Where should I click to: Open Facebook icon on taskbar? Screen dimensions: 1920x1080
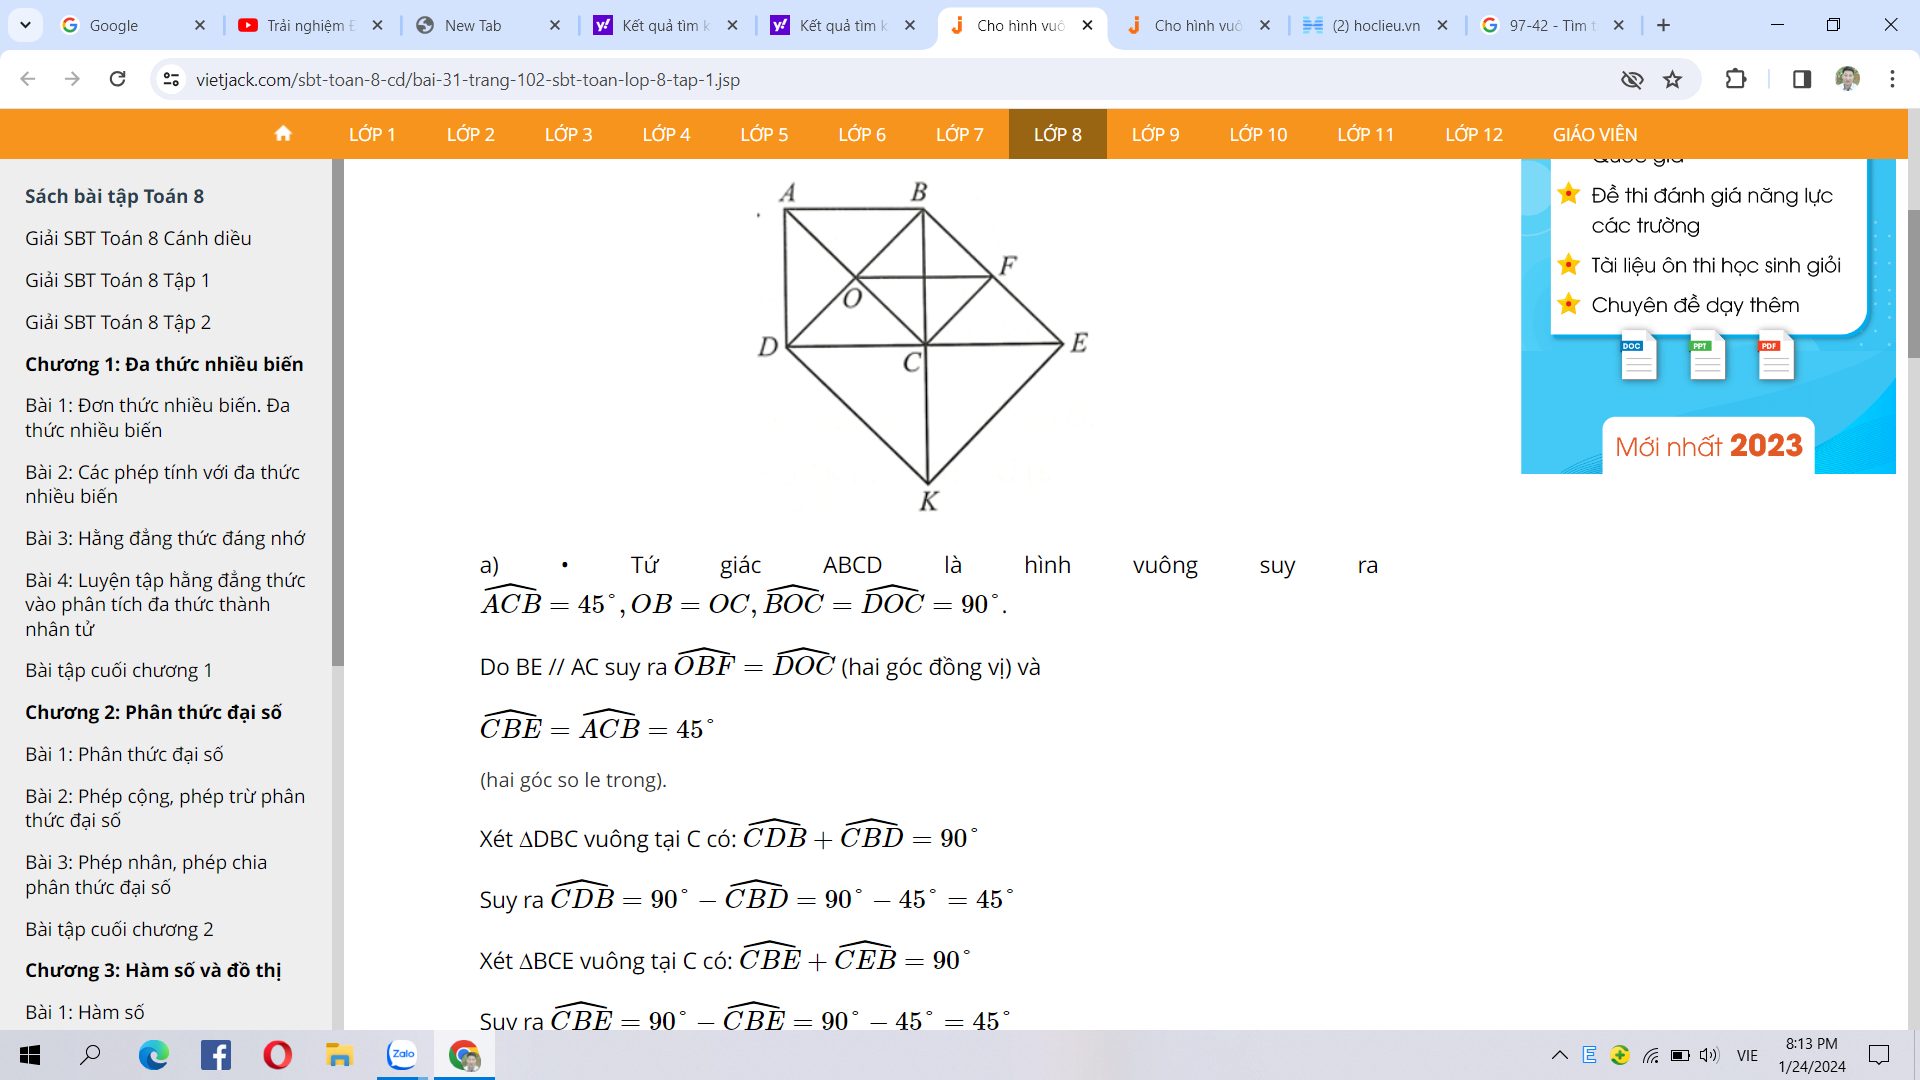215,1054
